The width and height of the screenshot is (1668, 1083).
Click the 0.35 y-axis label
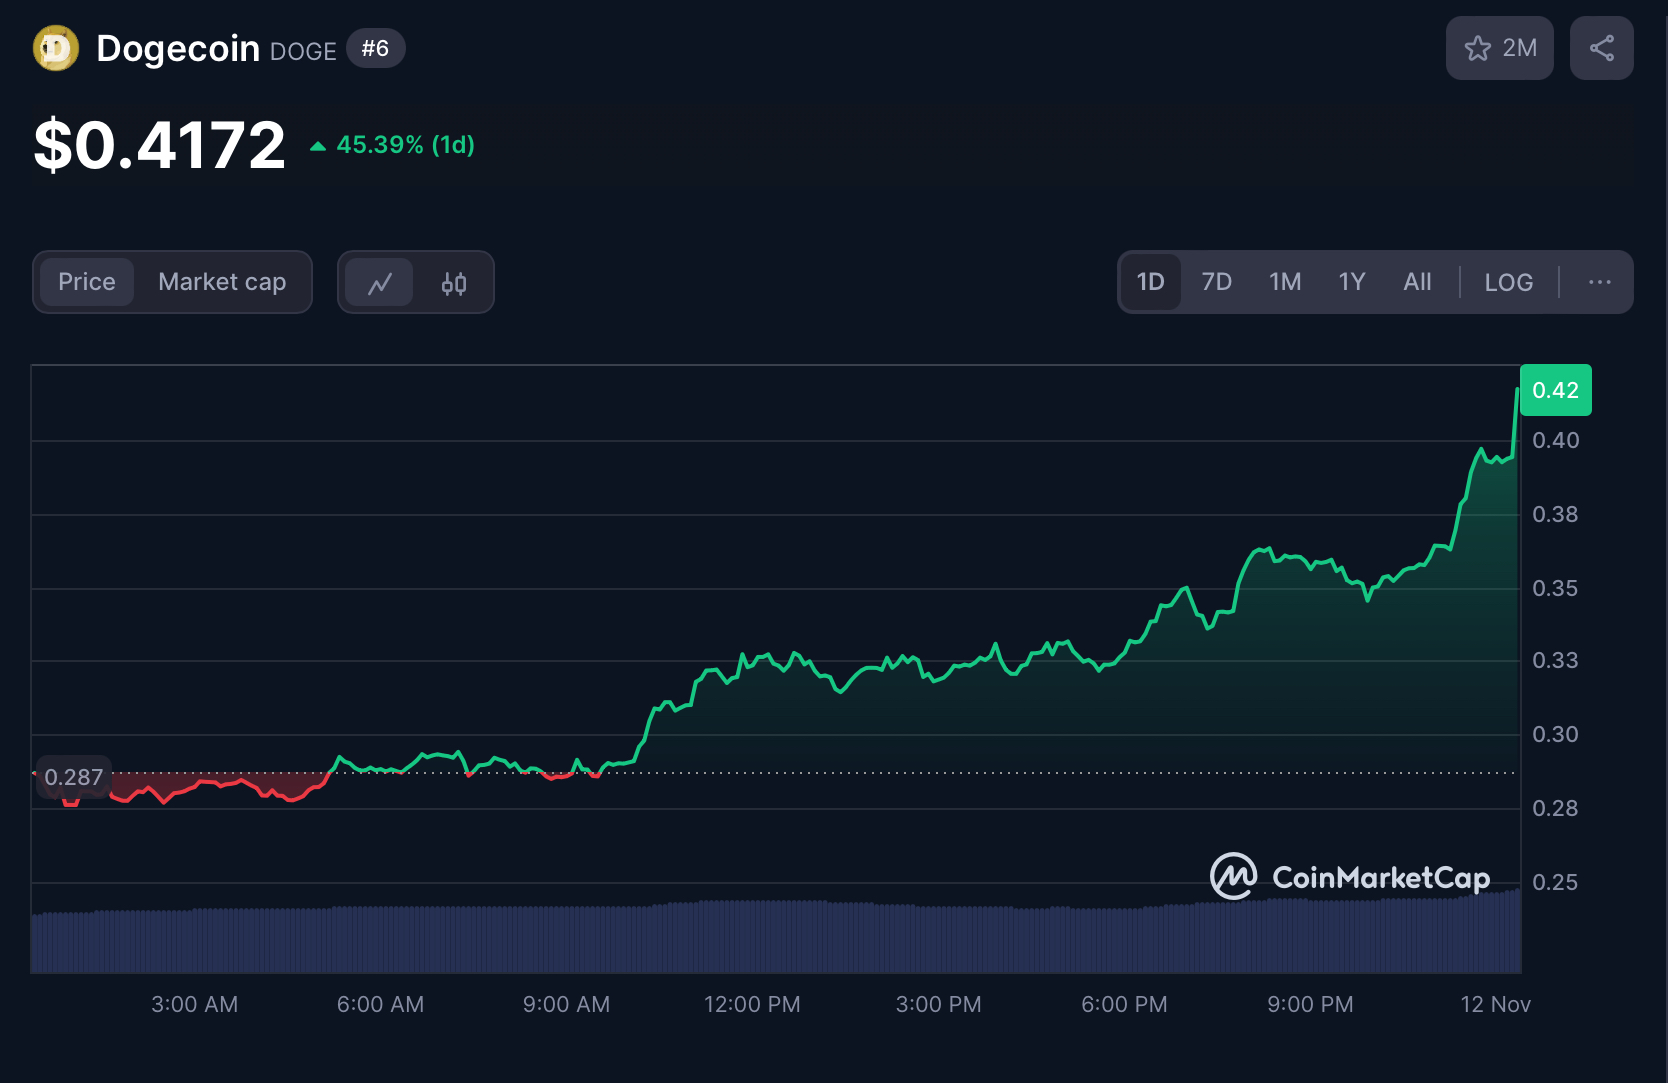point(1555,588)
